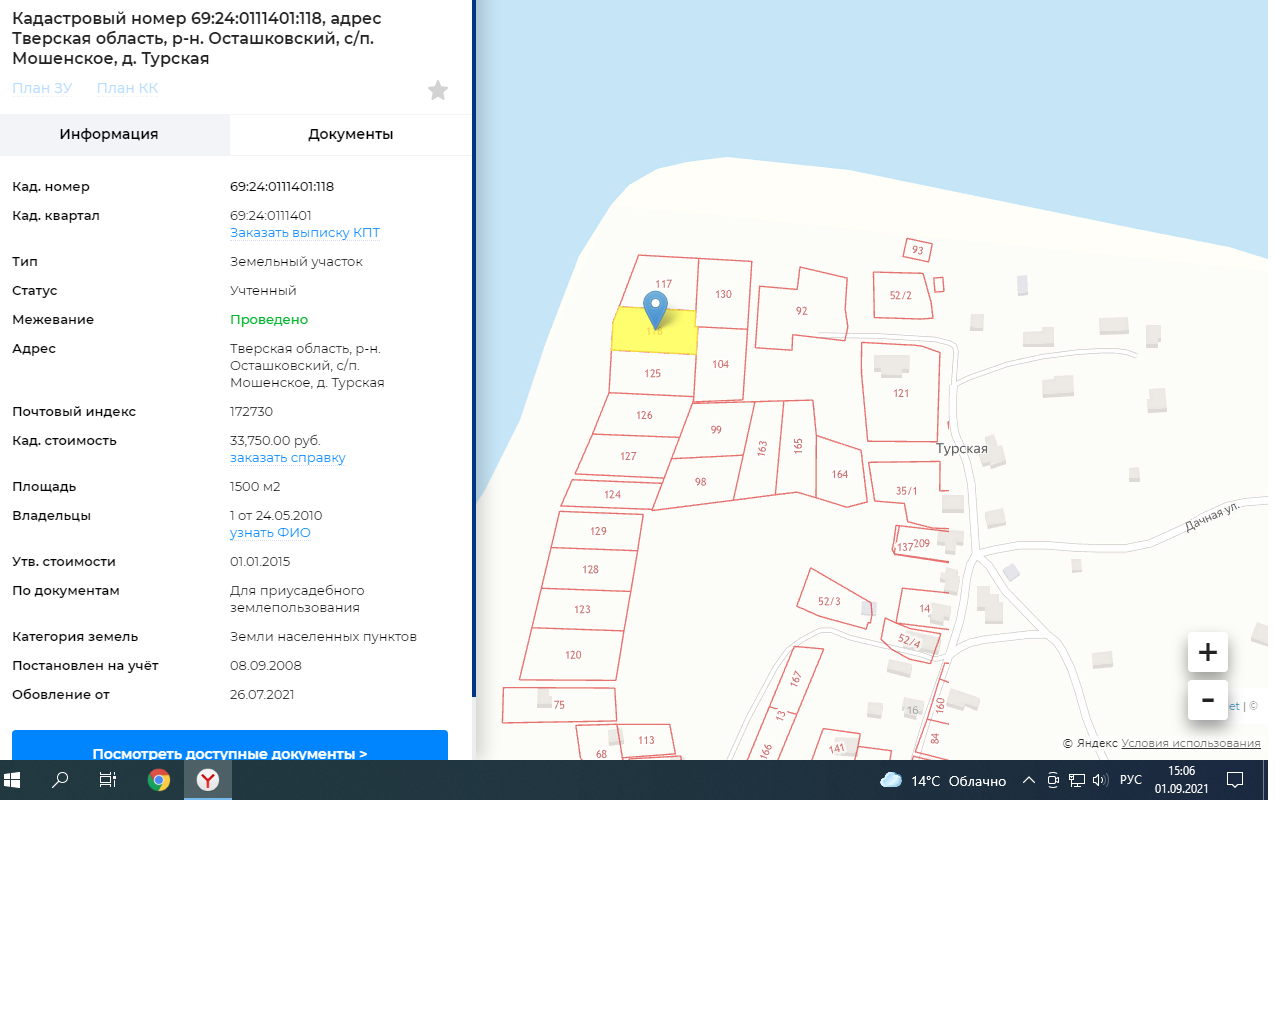Switch the РУС input language indicator
1280x1024 pixels.
coord(1131,780)
